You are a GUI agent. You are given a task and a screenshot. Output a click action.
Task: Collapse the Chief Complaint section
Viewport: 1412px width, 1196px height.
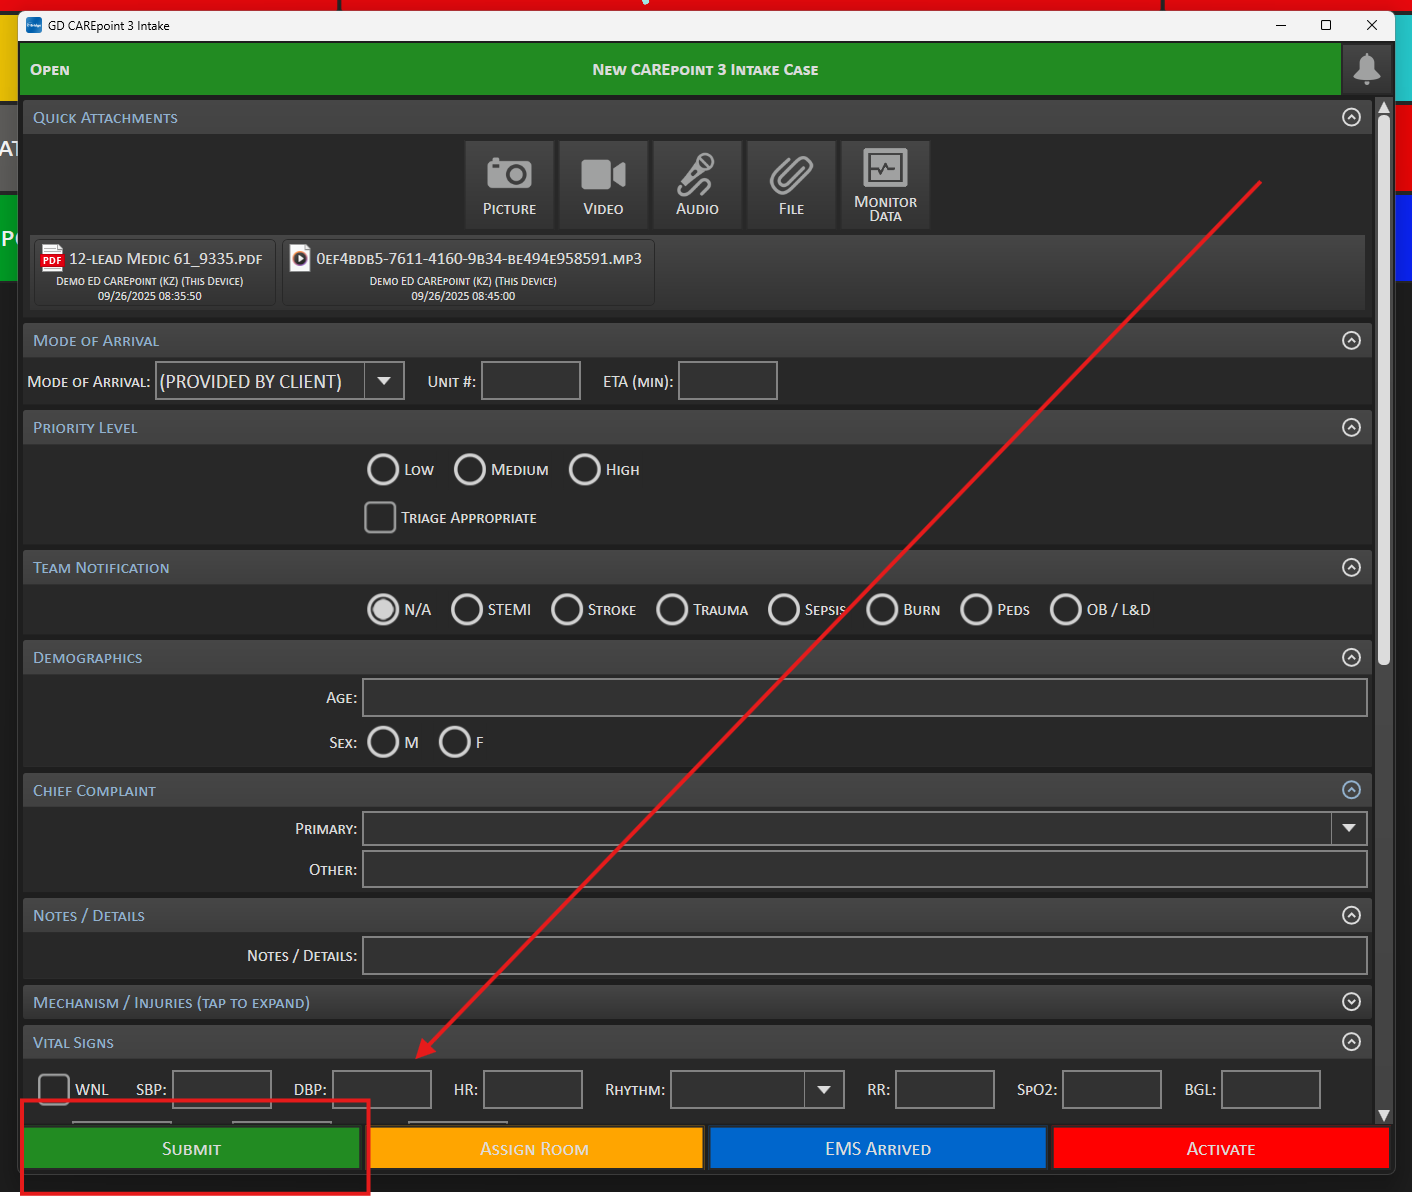coord(1351,790)
